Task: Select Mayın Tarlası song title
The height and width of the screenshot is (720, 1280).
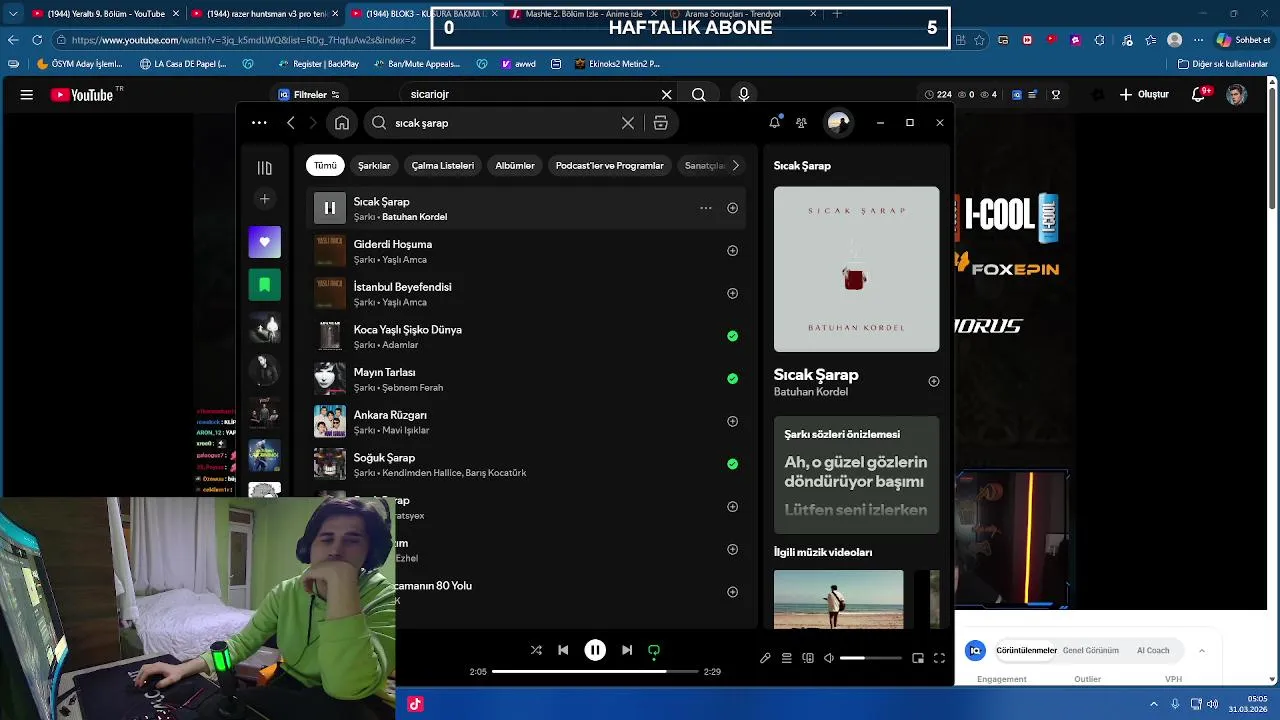Action: click(384, 372)
